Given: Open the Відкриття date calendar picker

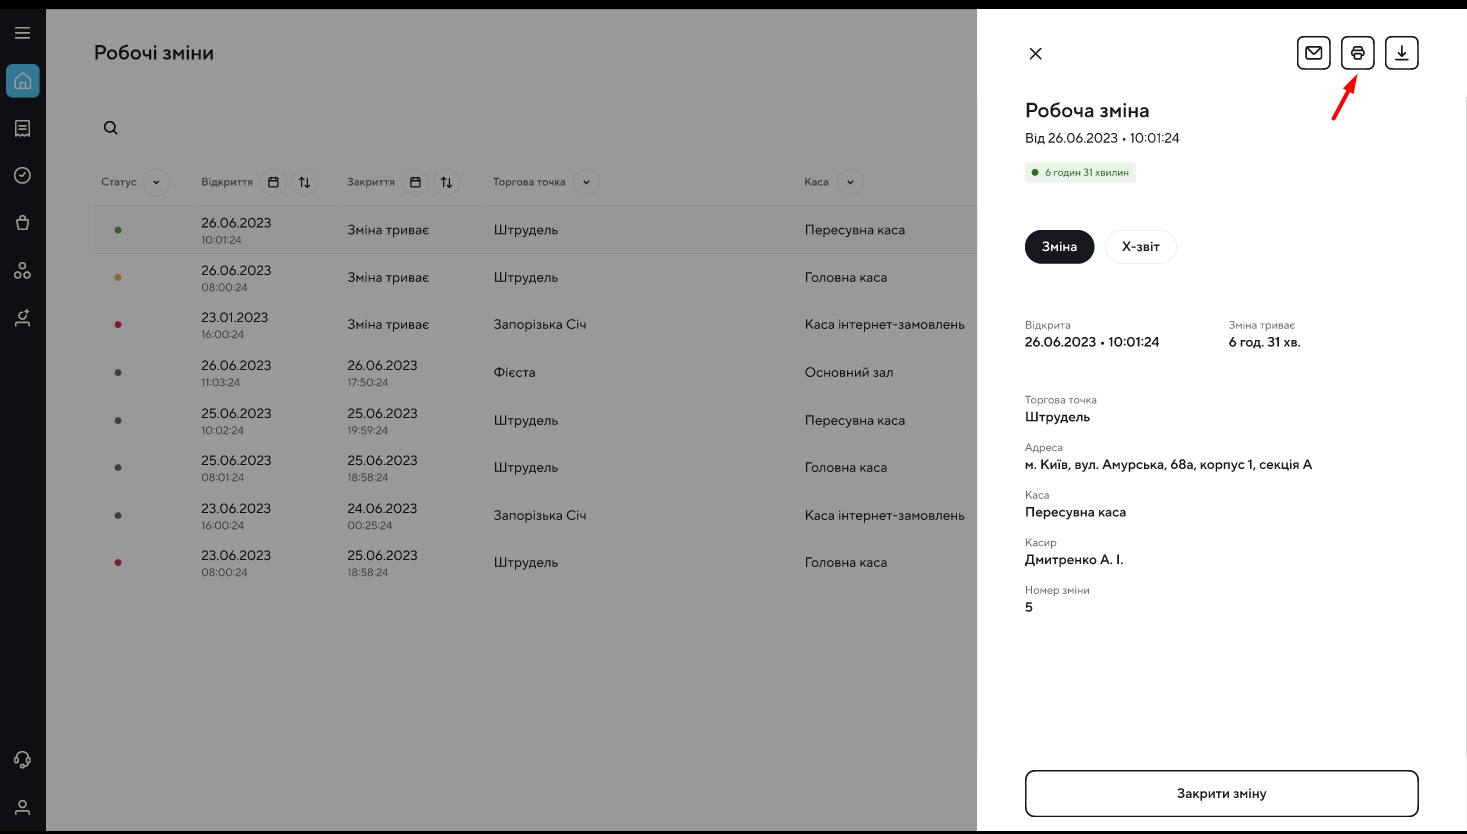Looking at the screenshot, I should coord(273,182).
